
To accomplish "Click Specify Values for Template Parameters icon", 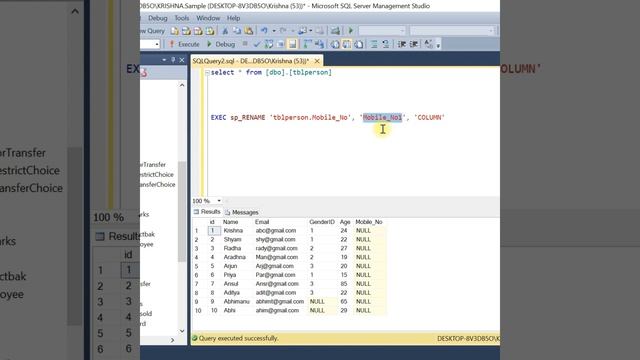I will pyautogui.click(x=428, y=44).
